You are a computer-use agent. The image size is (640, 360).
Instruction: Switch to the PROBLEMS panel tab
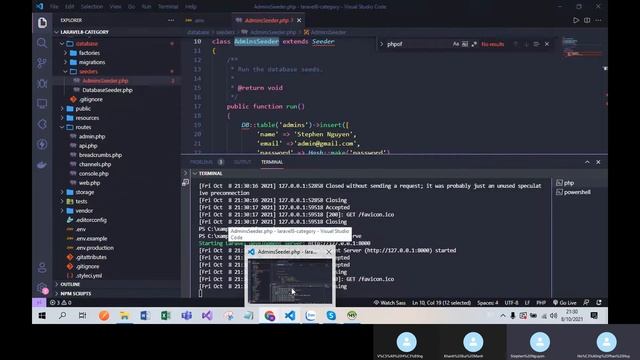[x=201, y=162]
